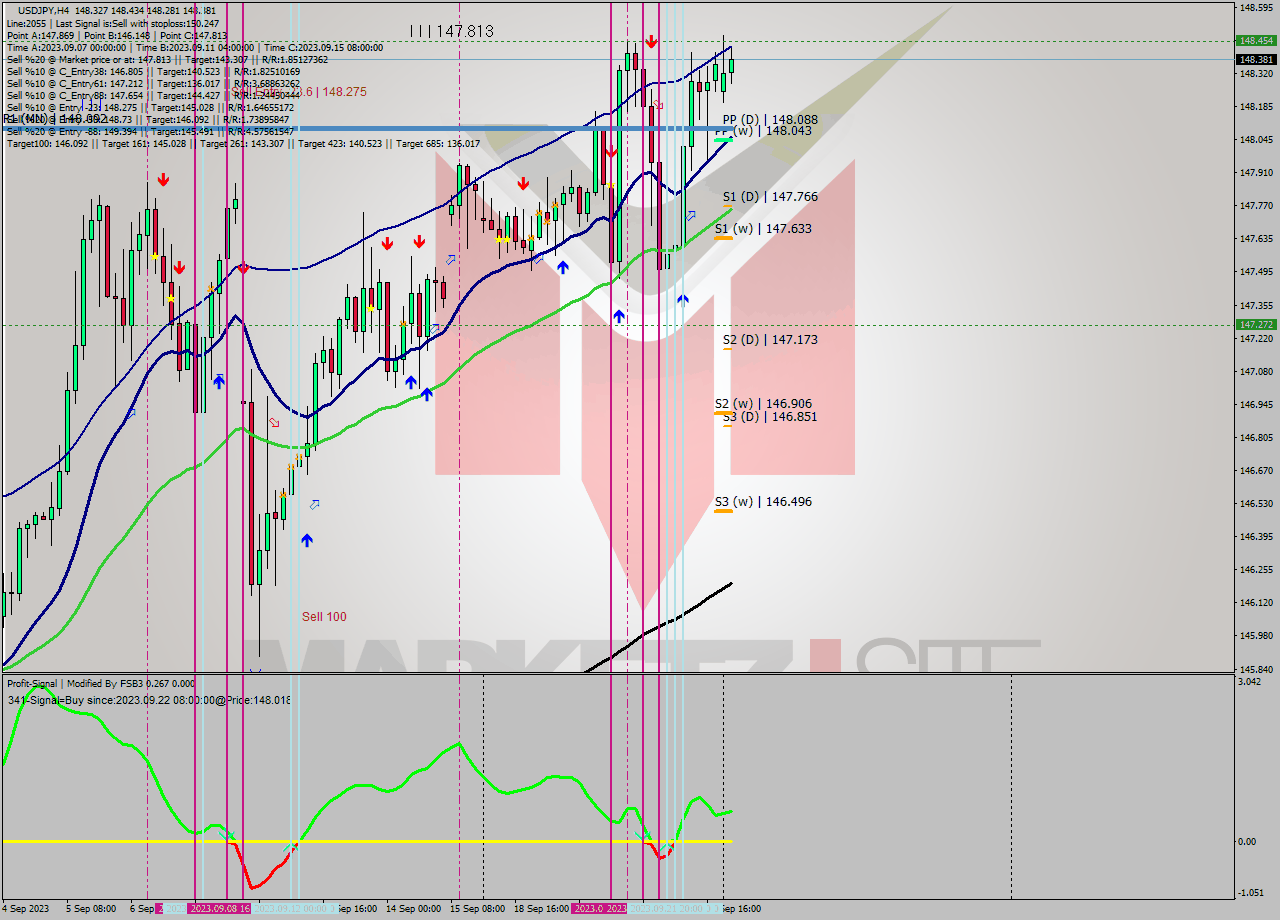Click 147.910 on the price axis

[x=1255, y=172]
